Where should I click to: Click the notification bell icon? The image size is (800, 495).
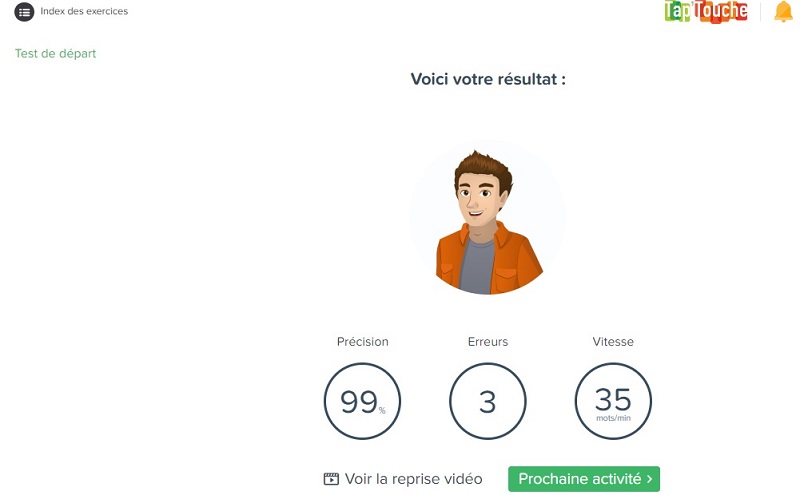(783, 12)
